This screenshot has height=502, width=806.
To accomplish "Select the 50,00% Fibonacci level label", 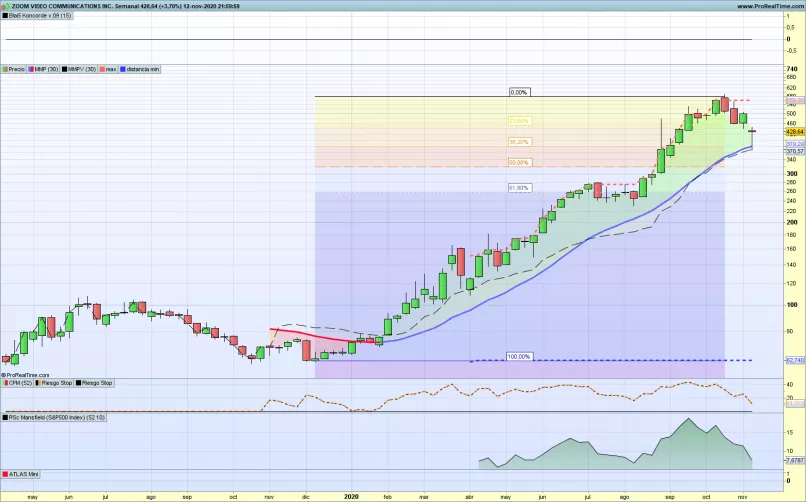I will tap(519, 162).
